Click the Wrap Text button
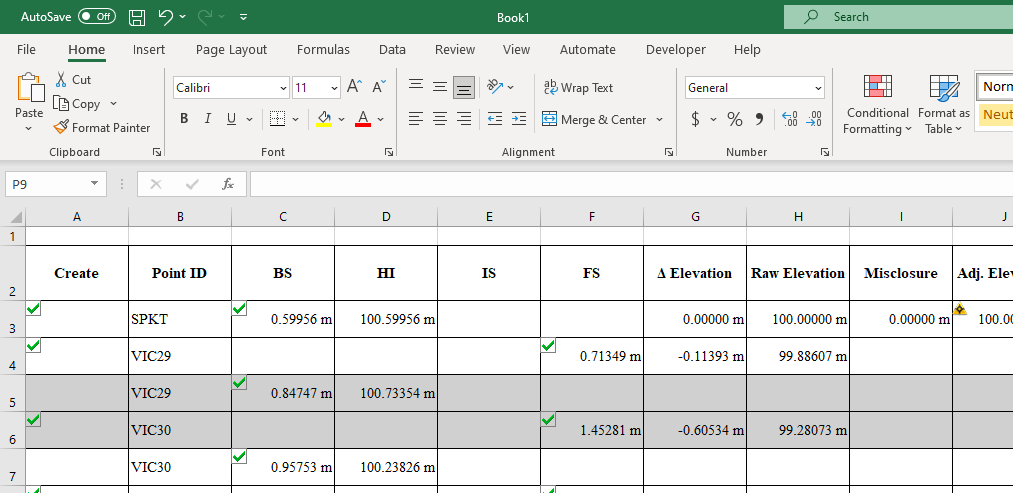Image resolution: width=1013 pixels, height=493 pixels. 578,88
